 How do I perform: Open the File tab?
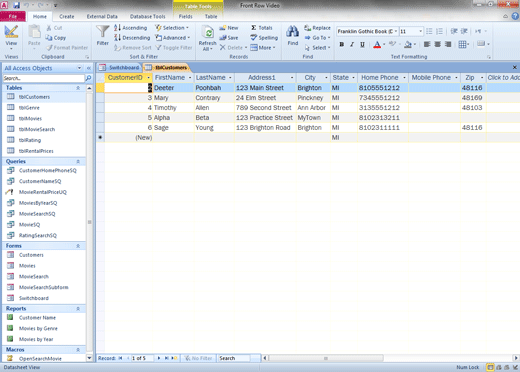tap(13, 16)
